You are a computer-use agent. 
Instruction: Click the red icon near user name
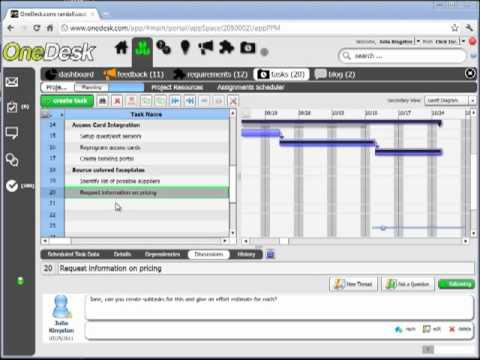point(473,41)
